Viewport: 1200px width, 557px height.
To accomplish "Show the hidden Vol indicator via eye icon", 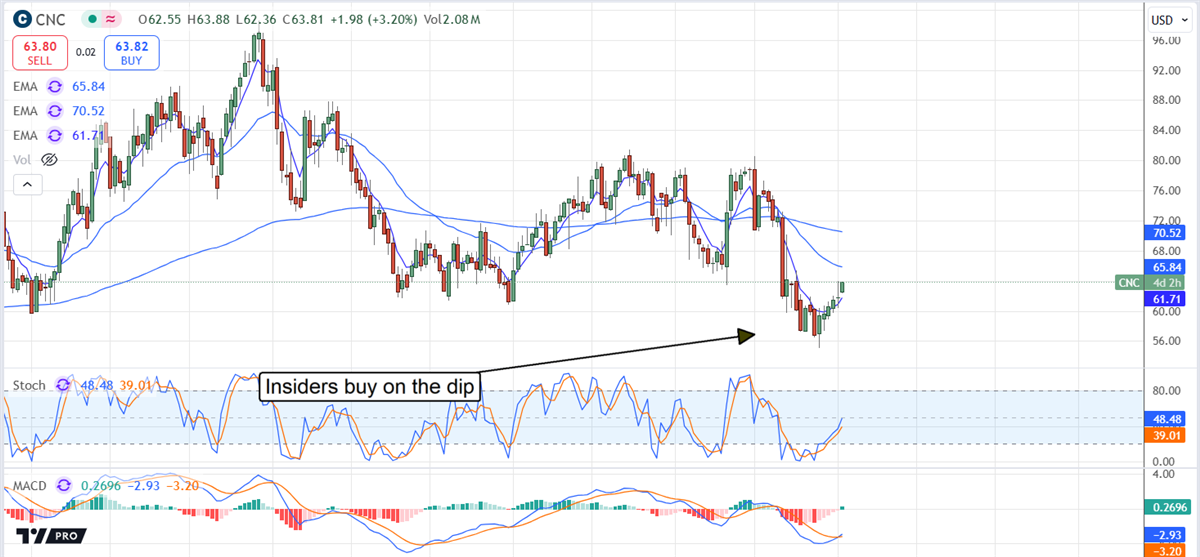I will (x=50, y=159).
